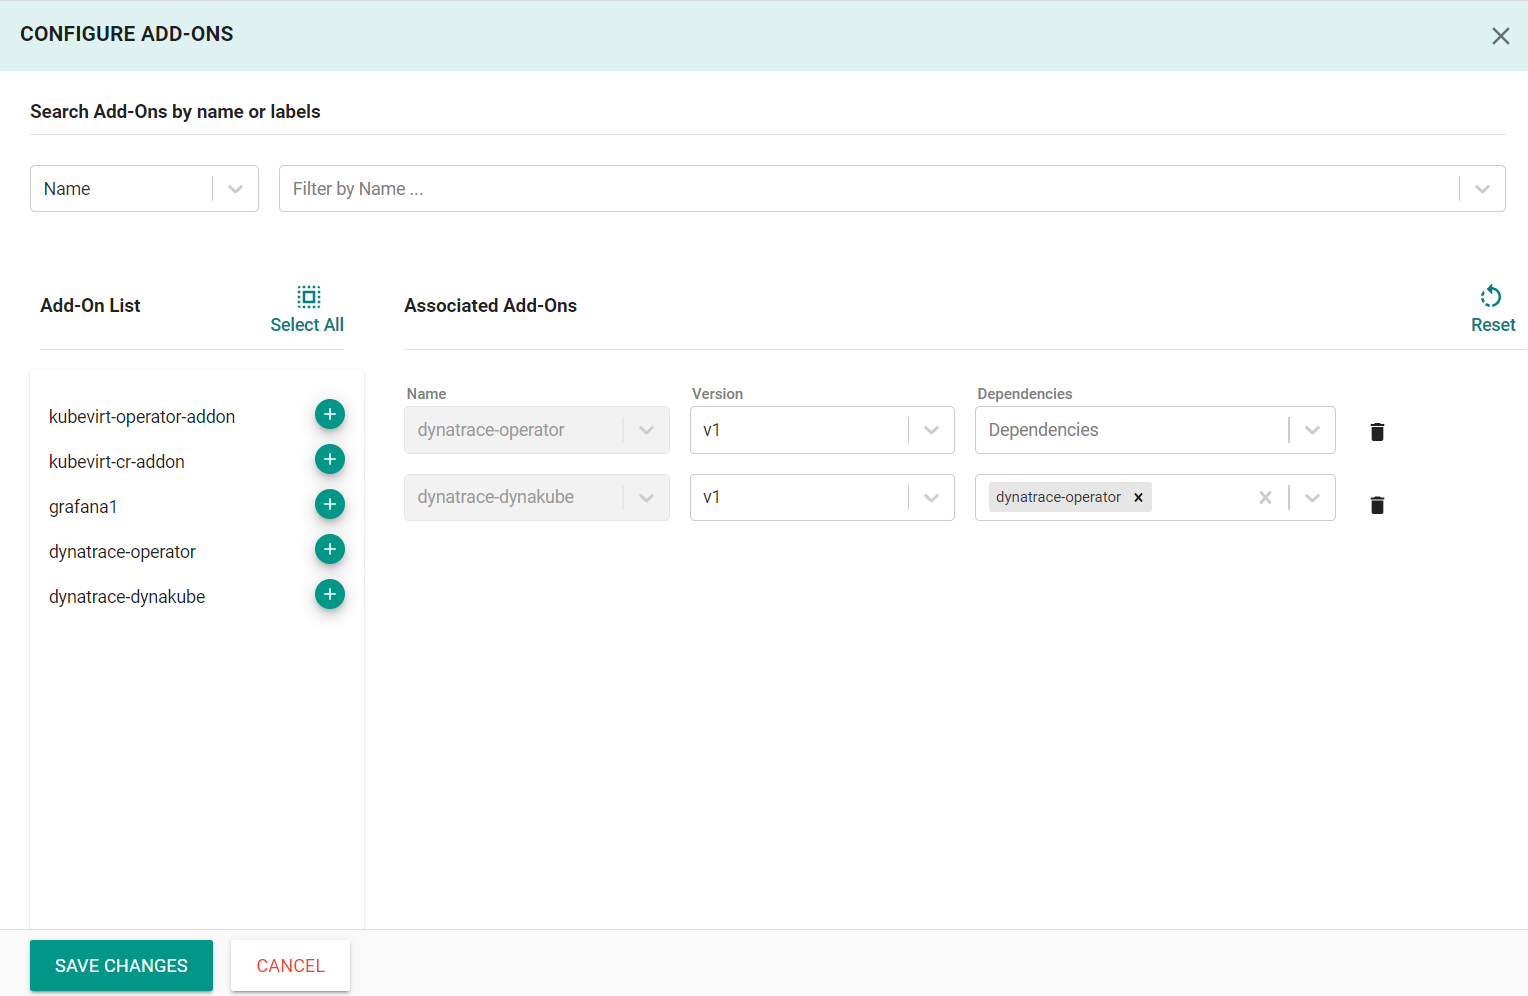Reset the associated add-ons
This screenshot has height=996, width=1528.
1491,296
